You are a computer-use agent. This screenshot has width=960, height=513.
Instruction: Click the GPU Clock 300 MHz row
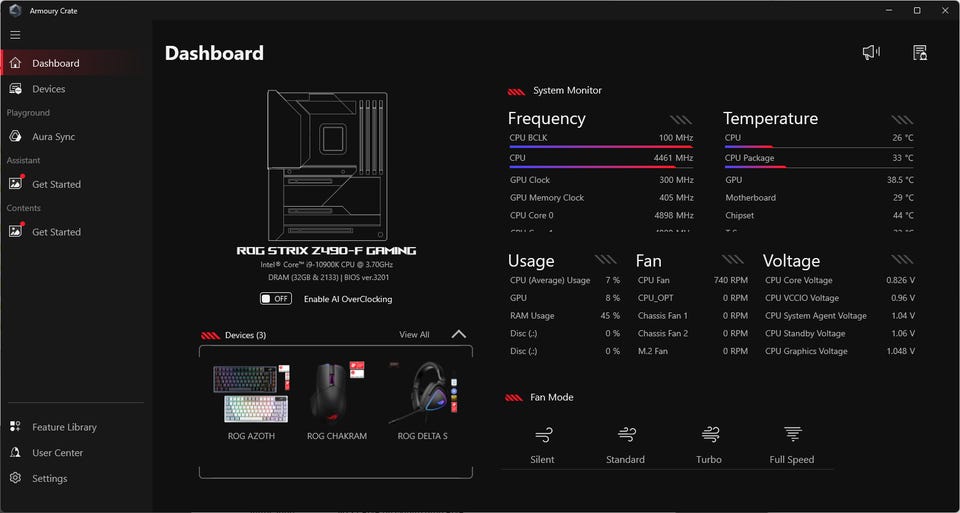pyautogui.click(x=601, y=180)
